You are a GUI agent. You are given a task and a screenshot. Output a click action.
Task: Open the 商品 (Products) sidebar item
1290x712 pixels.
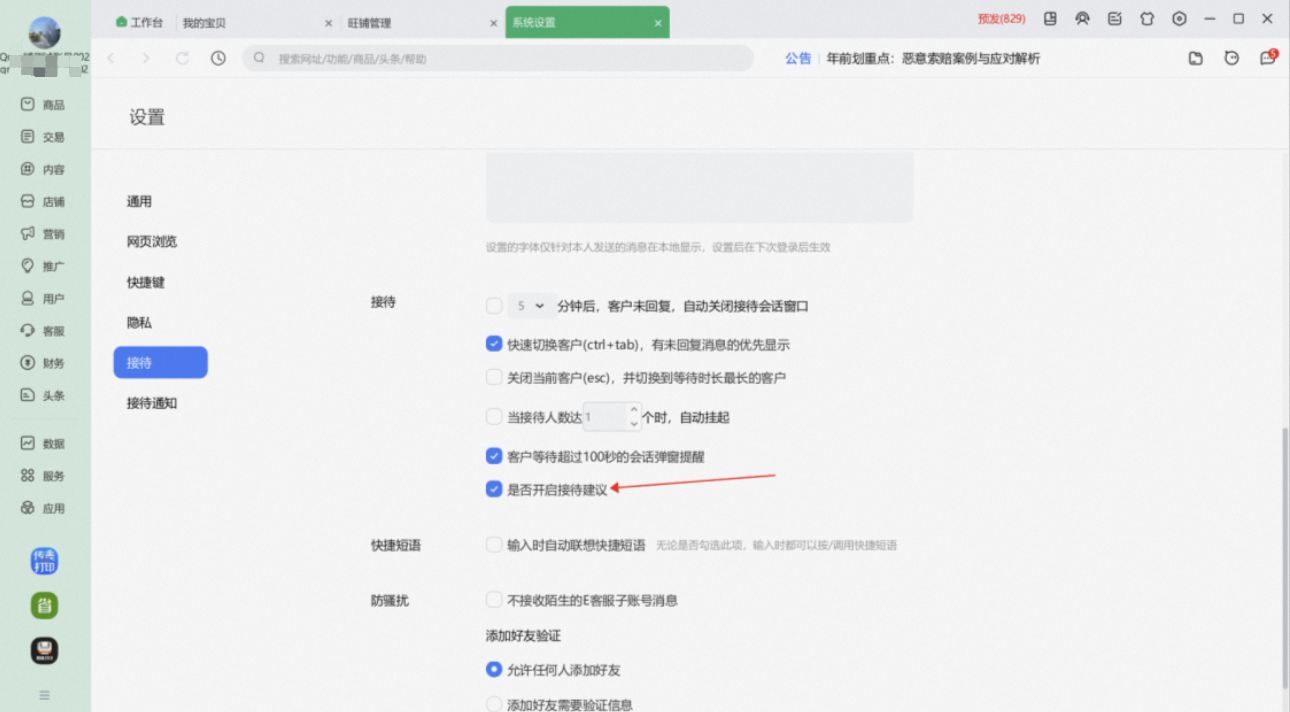tap(43, 105)
